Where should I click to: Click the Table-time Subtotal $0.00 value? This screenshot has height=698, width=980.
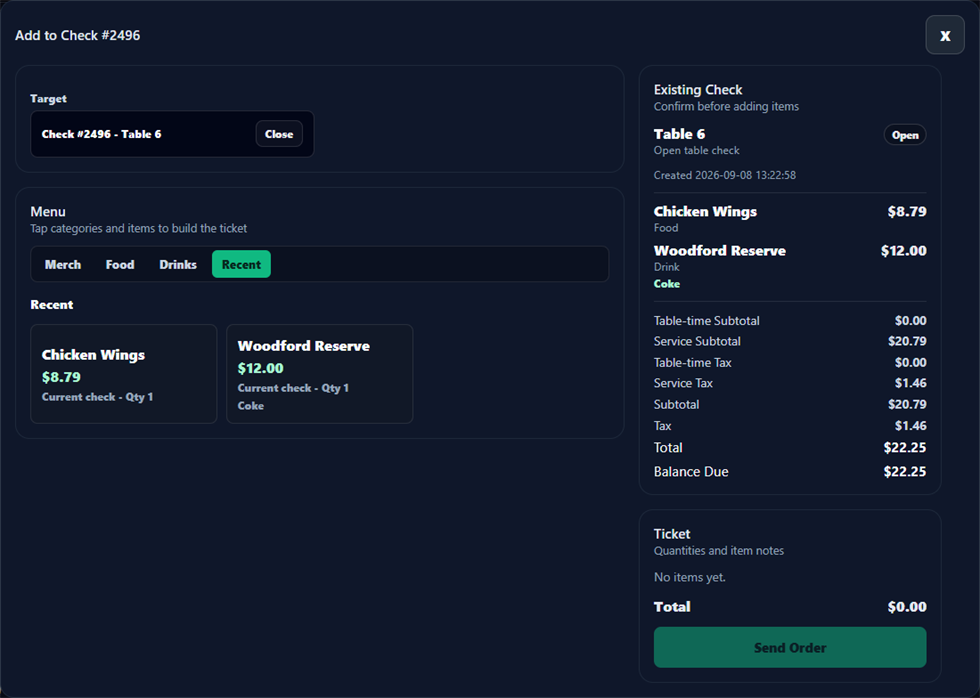coord(911,321)
